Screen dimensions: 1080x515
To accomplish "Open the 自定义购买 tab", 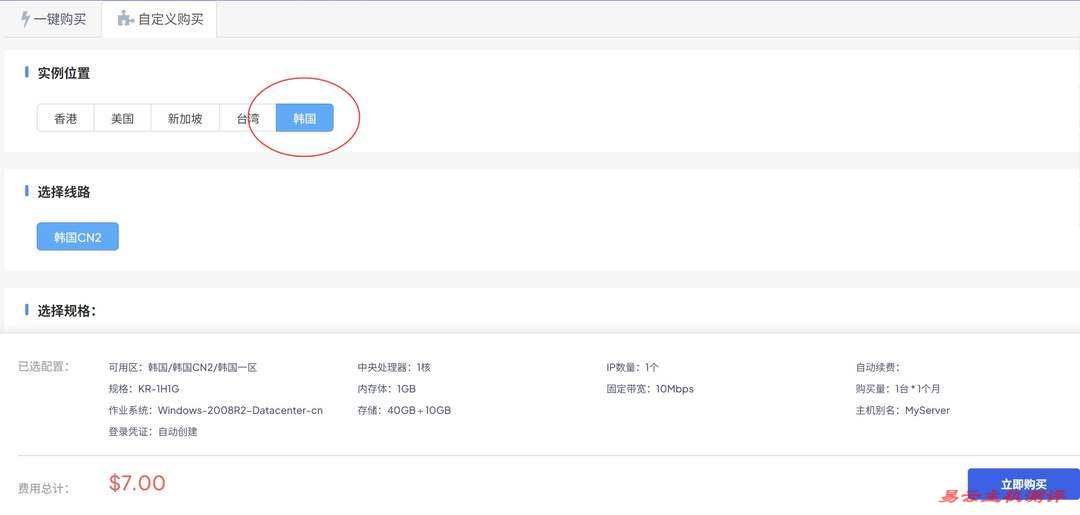I will pos(159,19).
